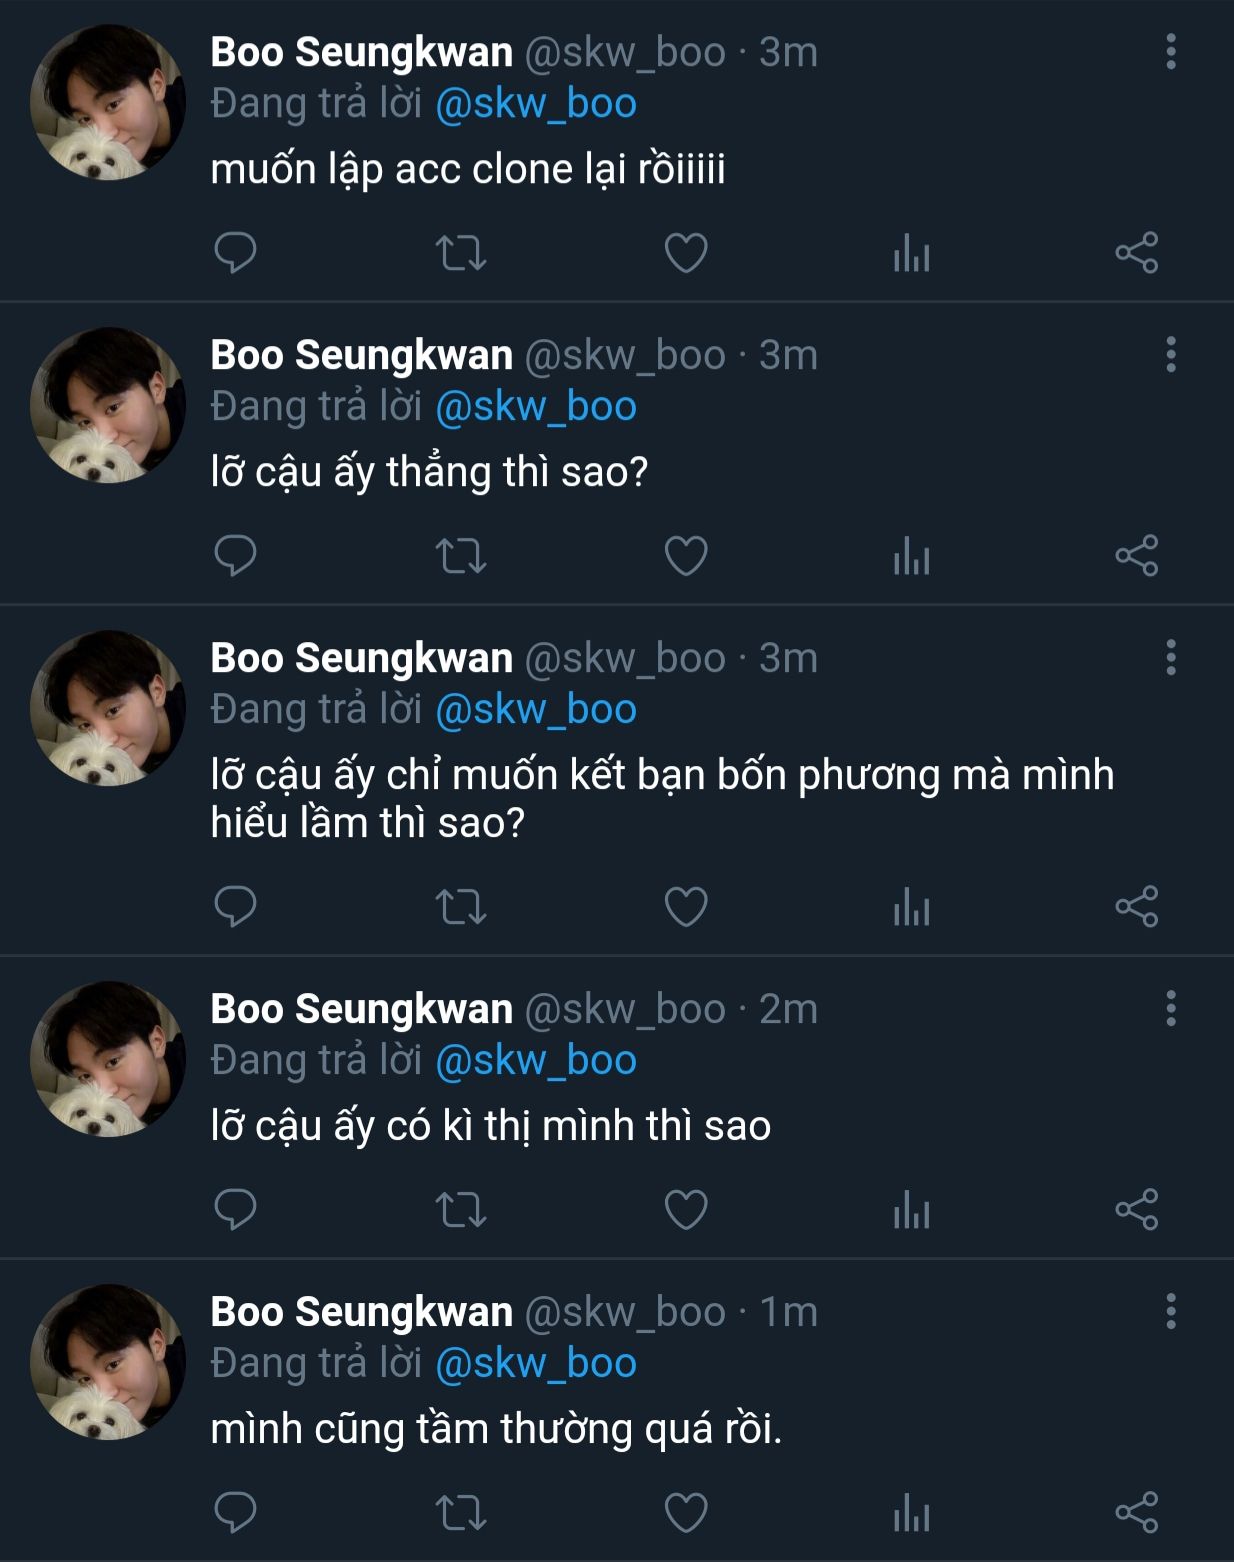The image size is (1234, 1562).
Task: Reply to the "muốn lập acc clone" tweet
Action: [236, 253]
